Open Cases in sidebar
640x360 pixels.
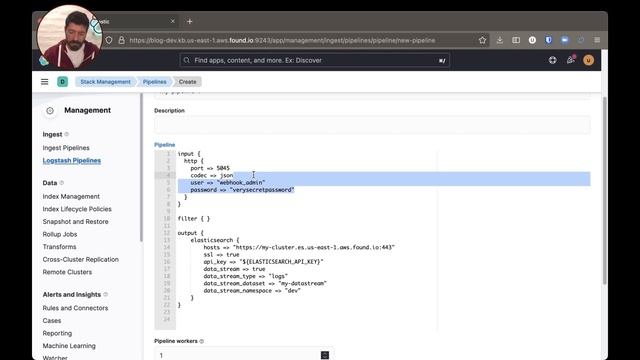point(52,321)
